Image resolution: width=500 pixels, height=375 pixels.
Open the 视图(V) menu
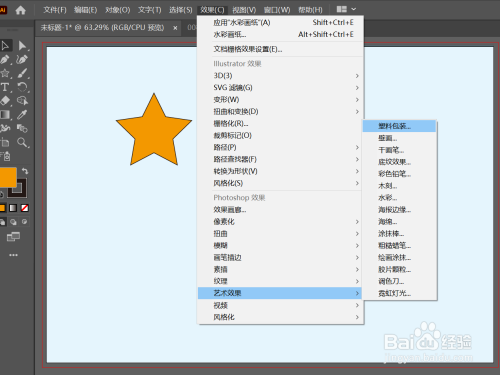[244, 10]
